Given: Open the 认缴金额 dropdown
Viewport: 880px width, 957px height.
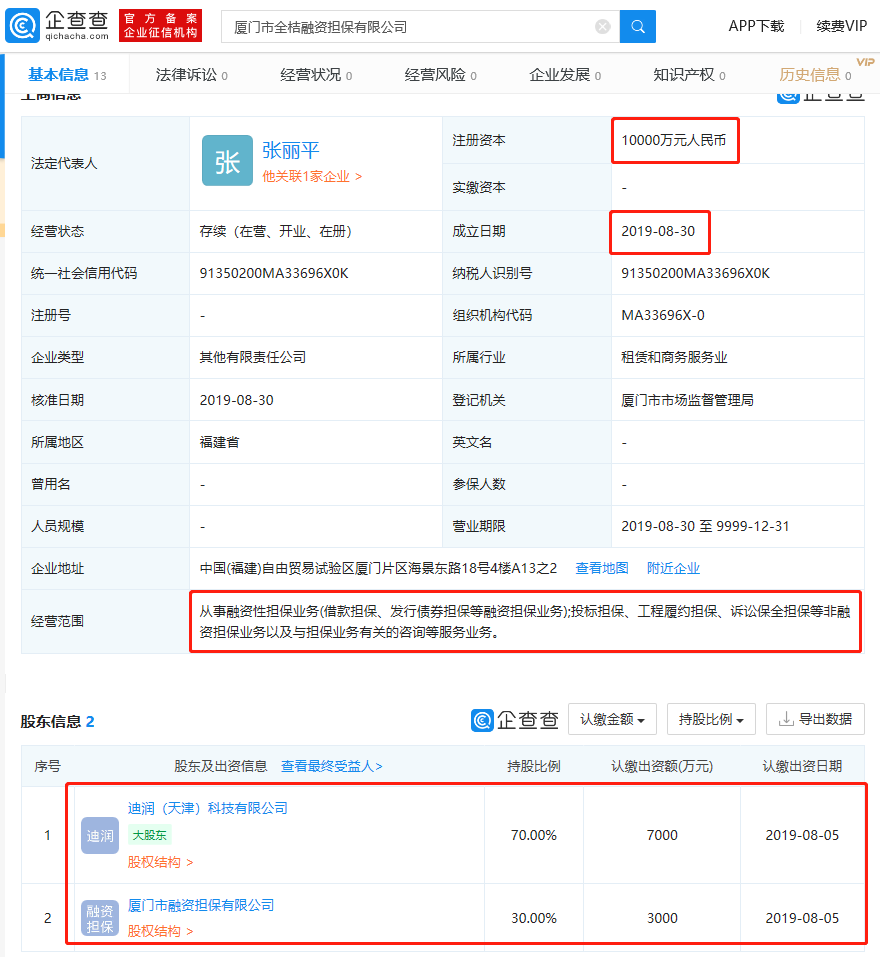Looking at the screenshot, I should click(x=612, y=718).
